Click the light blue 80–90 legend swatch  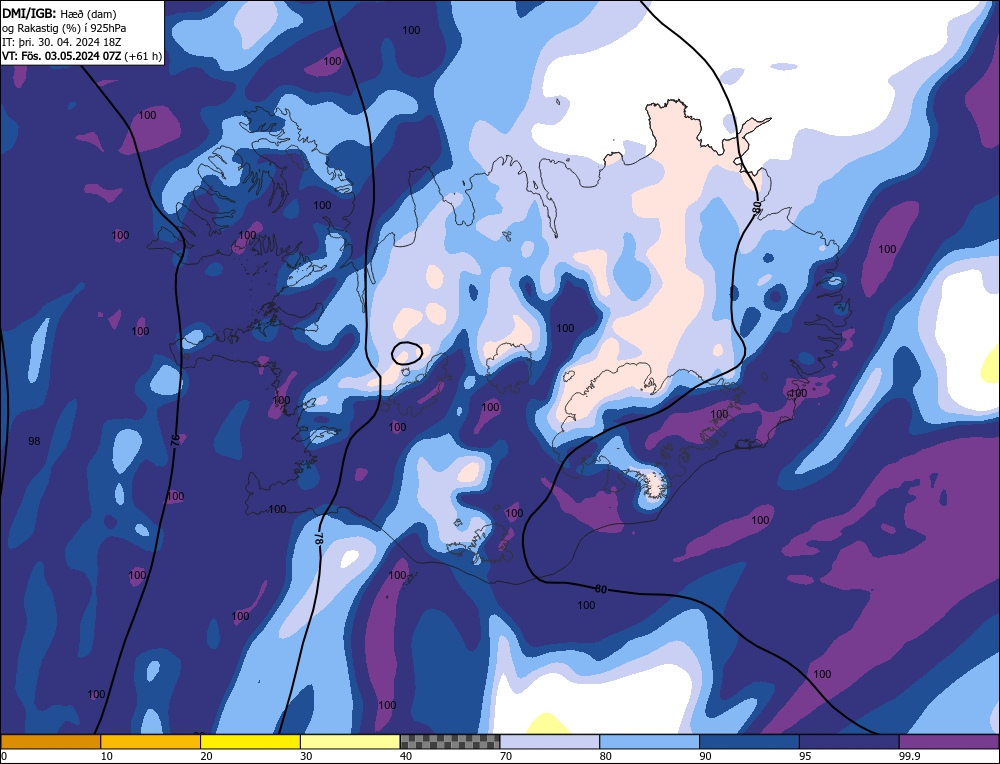point(649,741)
